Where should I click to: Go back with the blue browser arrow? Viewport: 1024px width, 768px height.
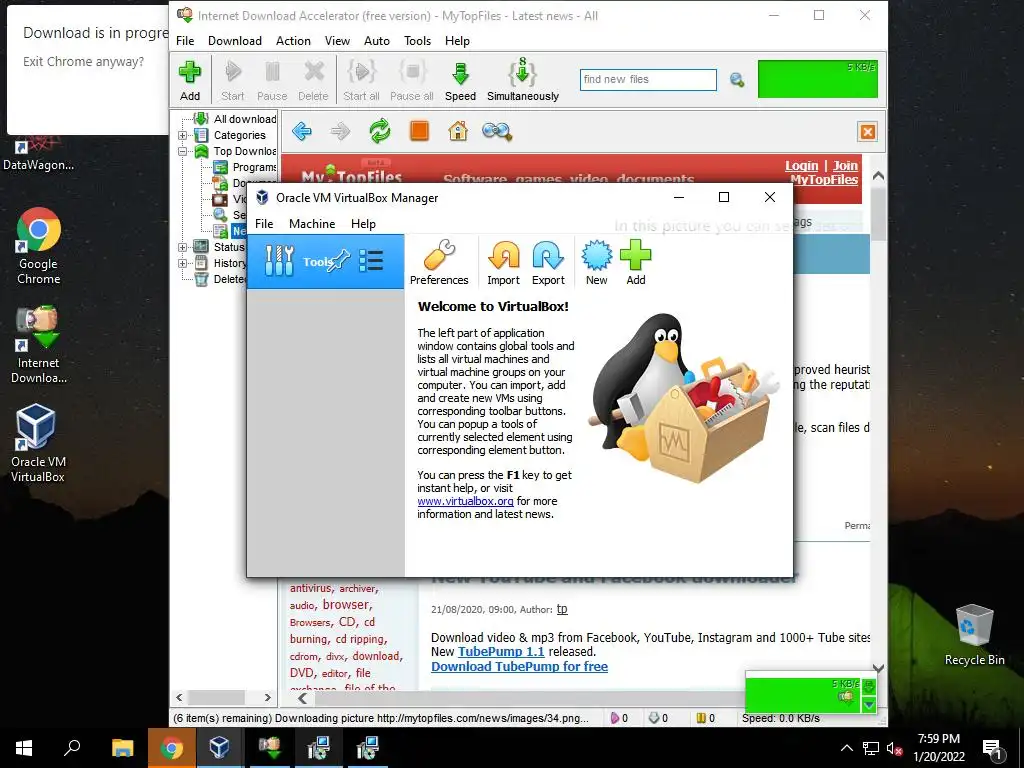point(302,131)
